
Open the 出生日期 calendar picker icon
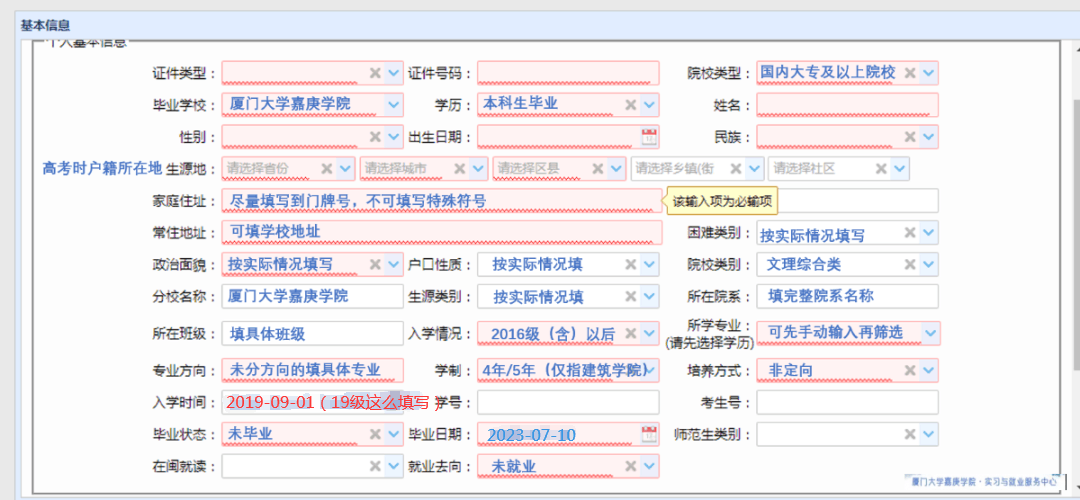[649, 136]
